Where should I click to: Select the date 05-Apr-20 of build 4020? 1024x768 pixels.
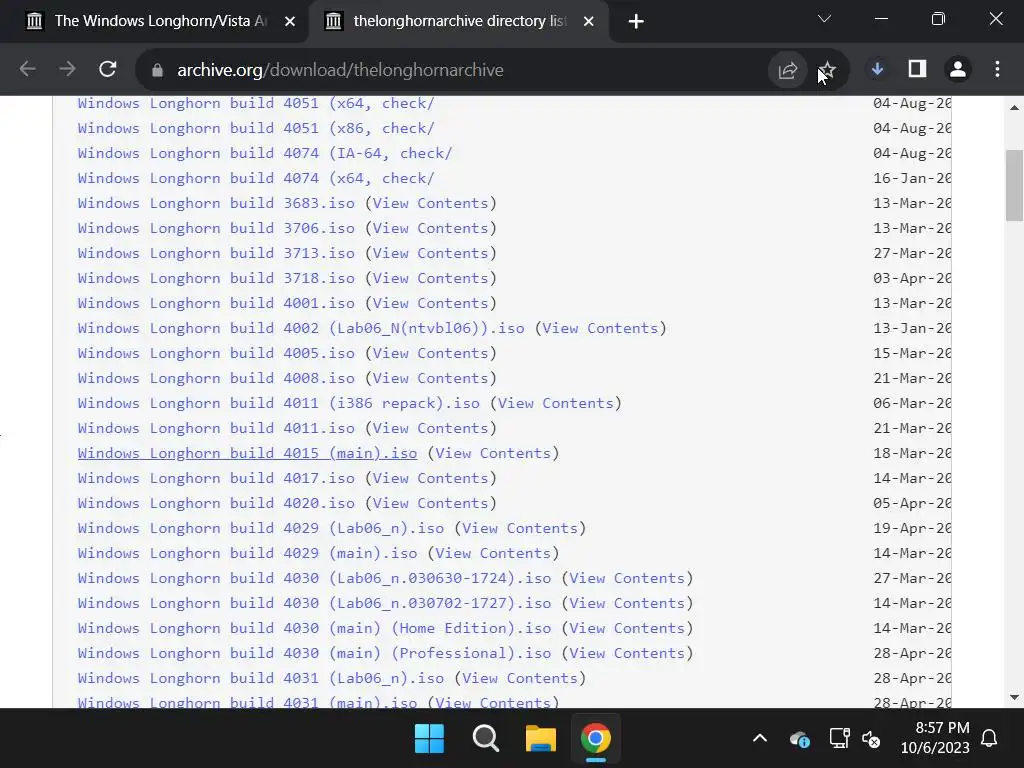[x=912, y=503]
